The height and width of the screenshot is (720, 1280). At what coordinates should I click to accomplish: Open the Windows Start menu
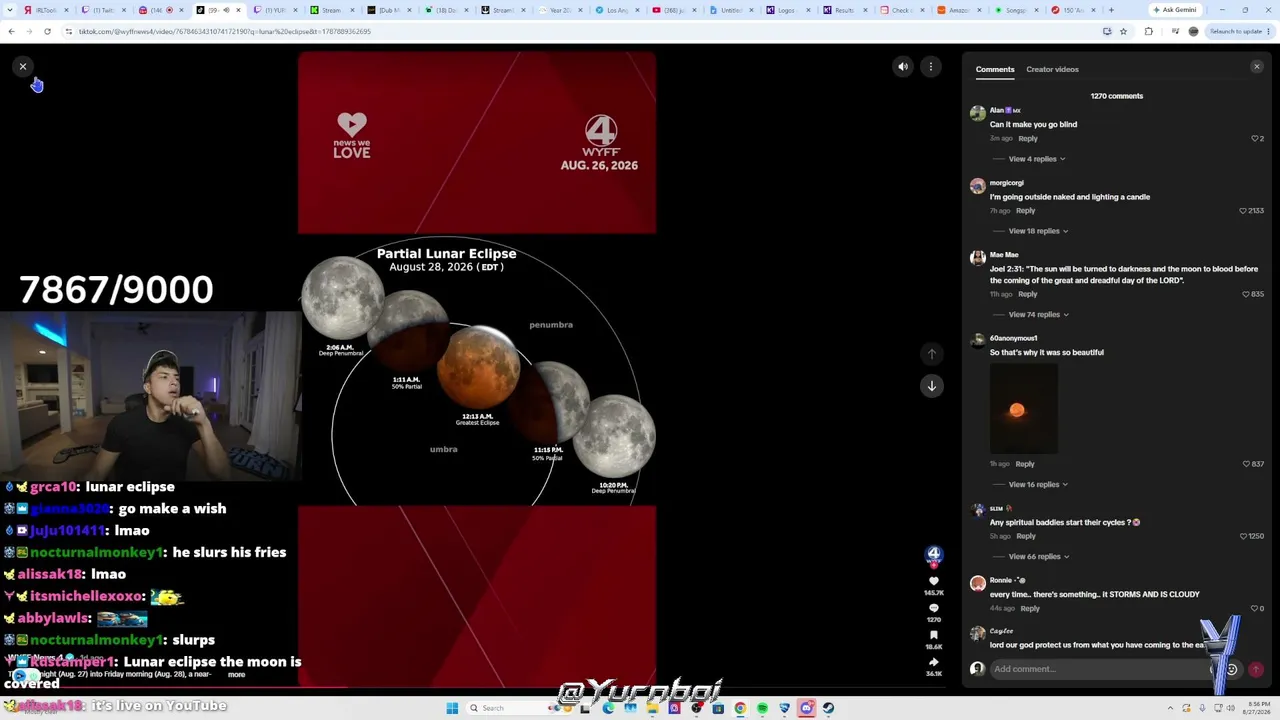452,708
